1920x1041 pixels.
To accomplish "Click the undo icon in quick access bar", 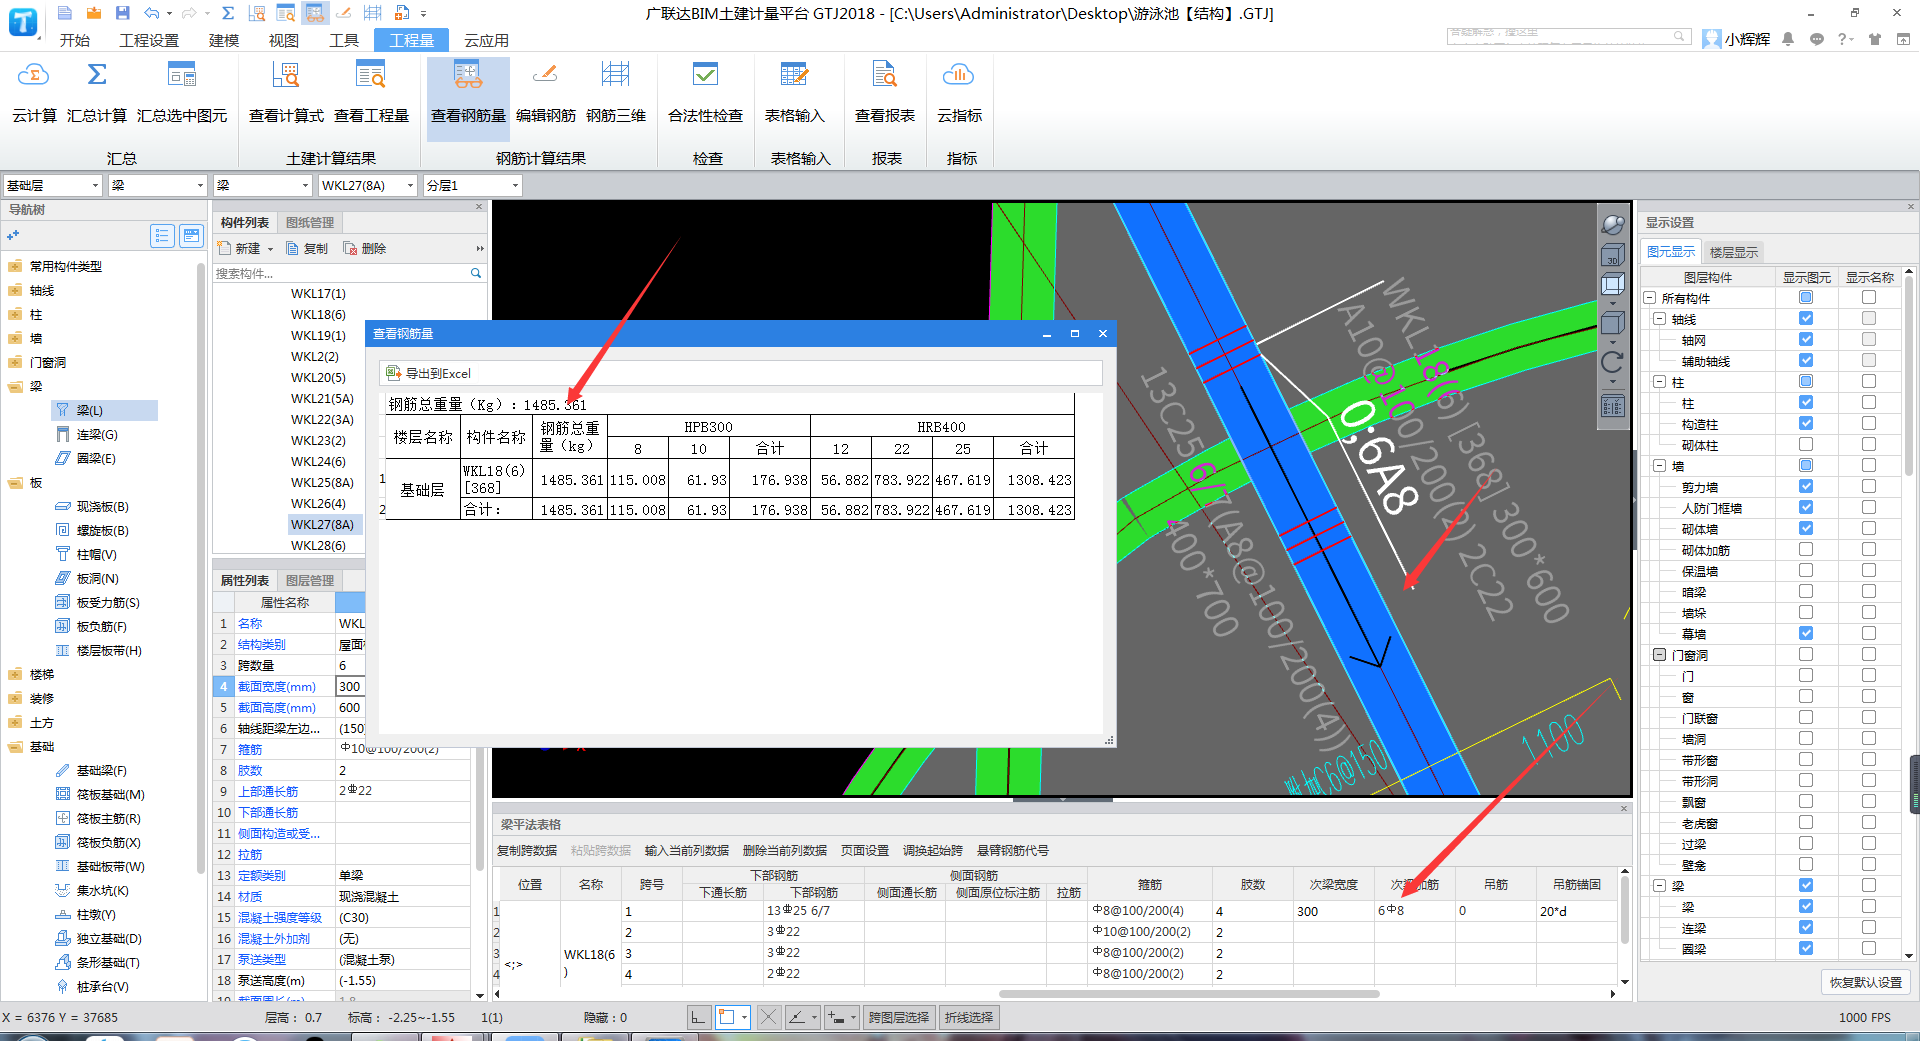I will click(151, 13).
